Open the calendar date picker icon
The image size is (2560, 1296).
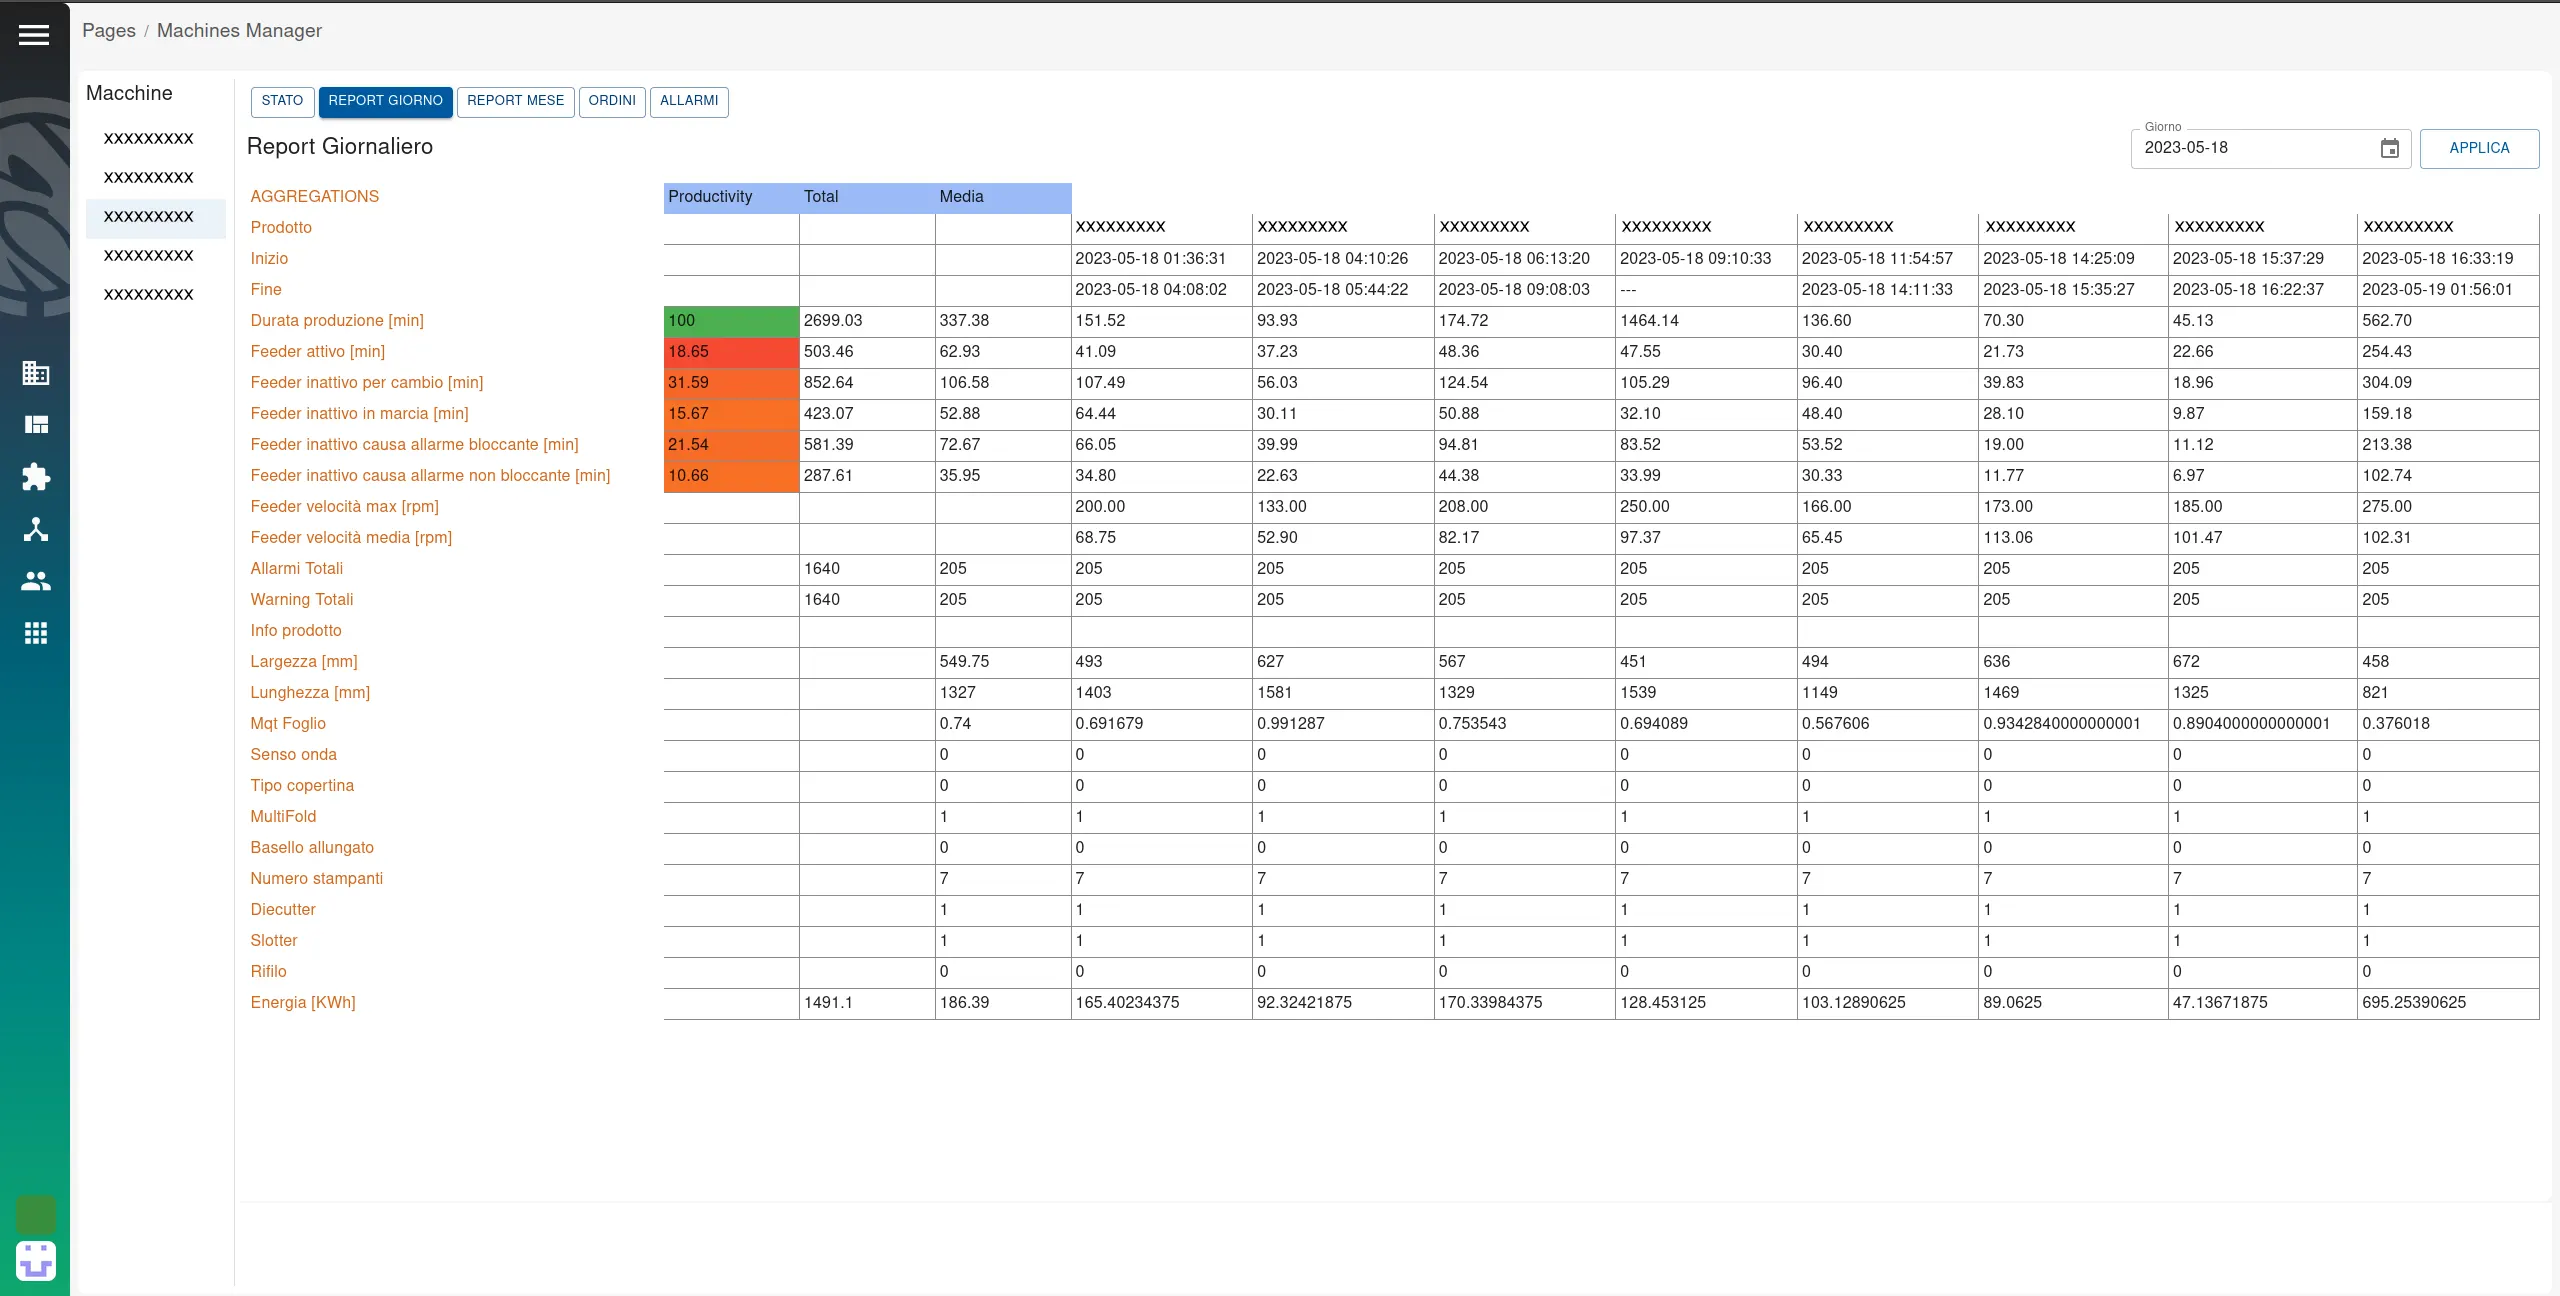point(2390,149)
